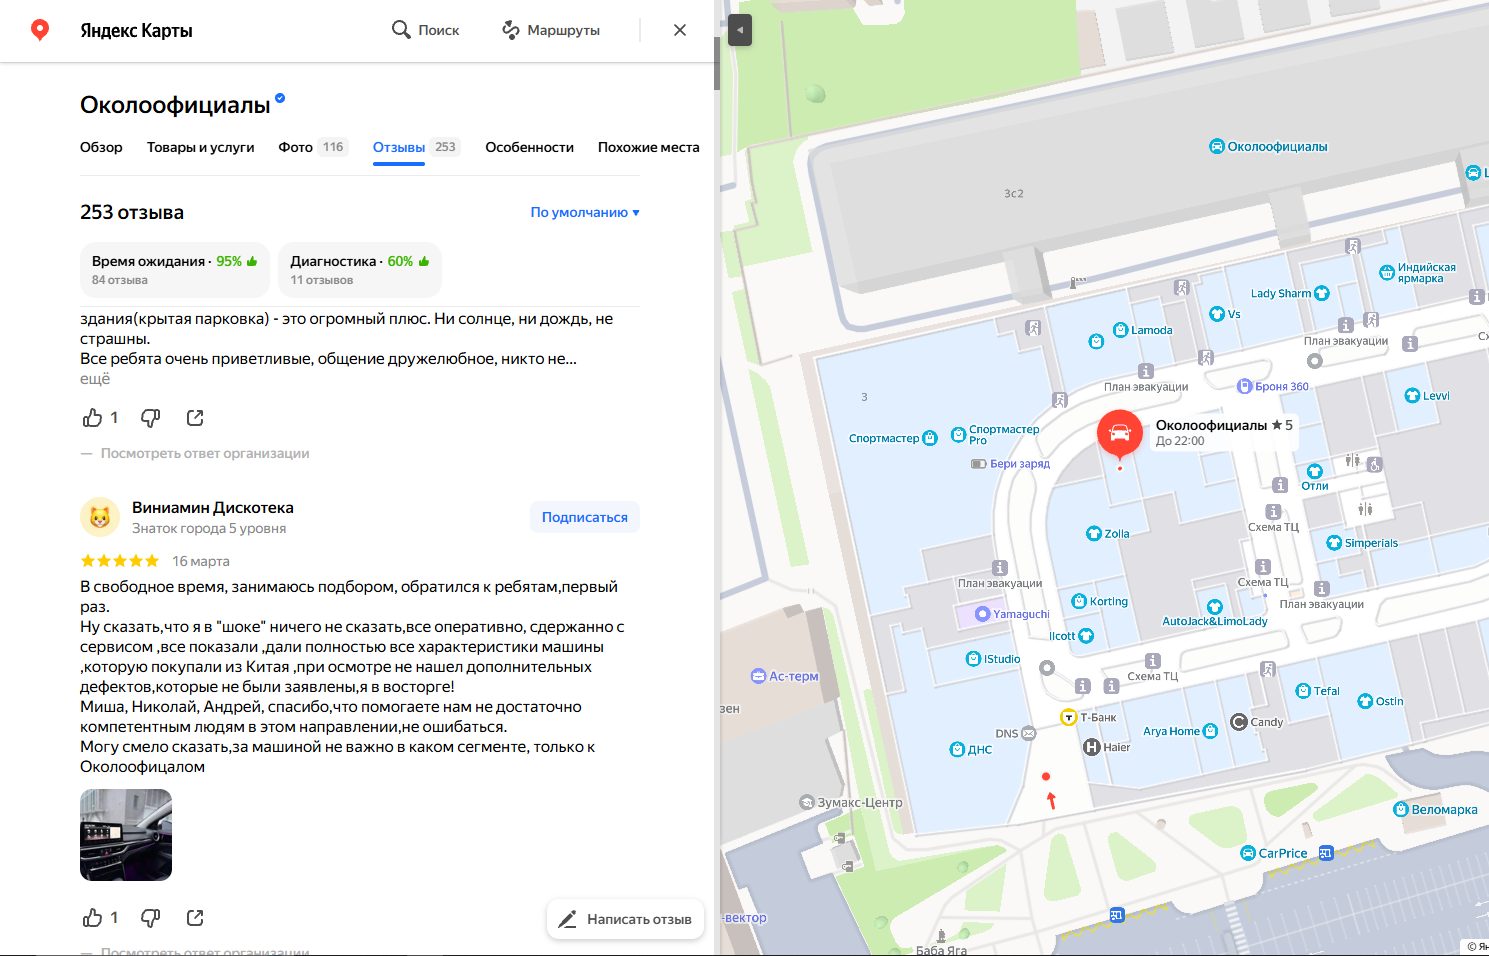
Task: Click the Написать отзыв button
Action: (625, 919)
